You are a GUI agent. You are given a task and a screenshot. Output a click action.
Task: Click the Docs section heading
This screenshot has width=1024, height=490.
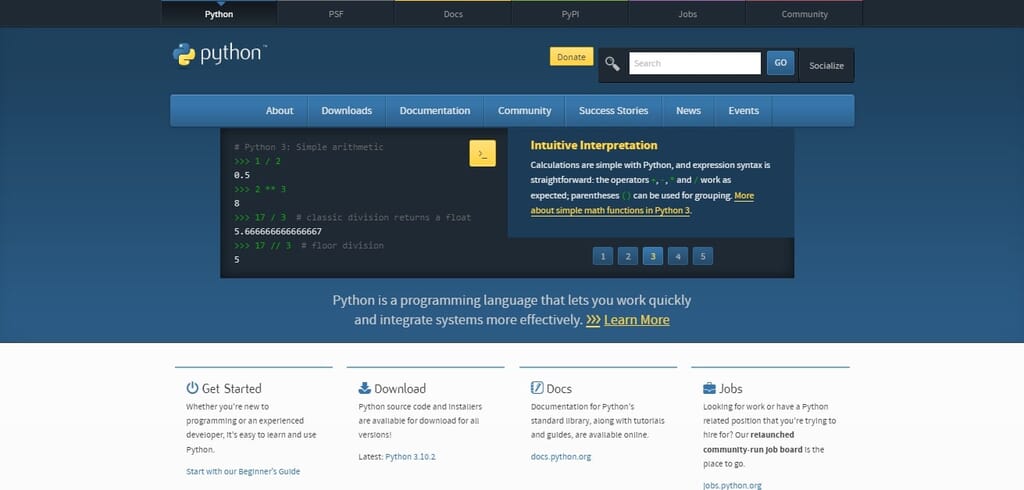(x=559, y=389)
